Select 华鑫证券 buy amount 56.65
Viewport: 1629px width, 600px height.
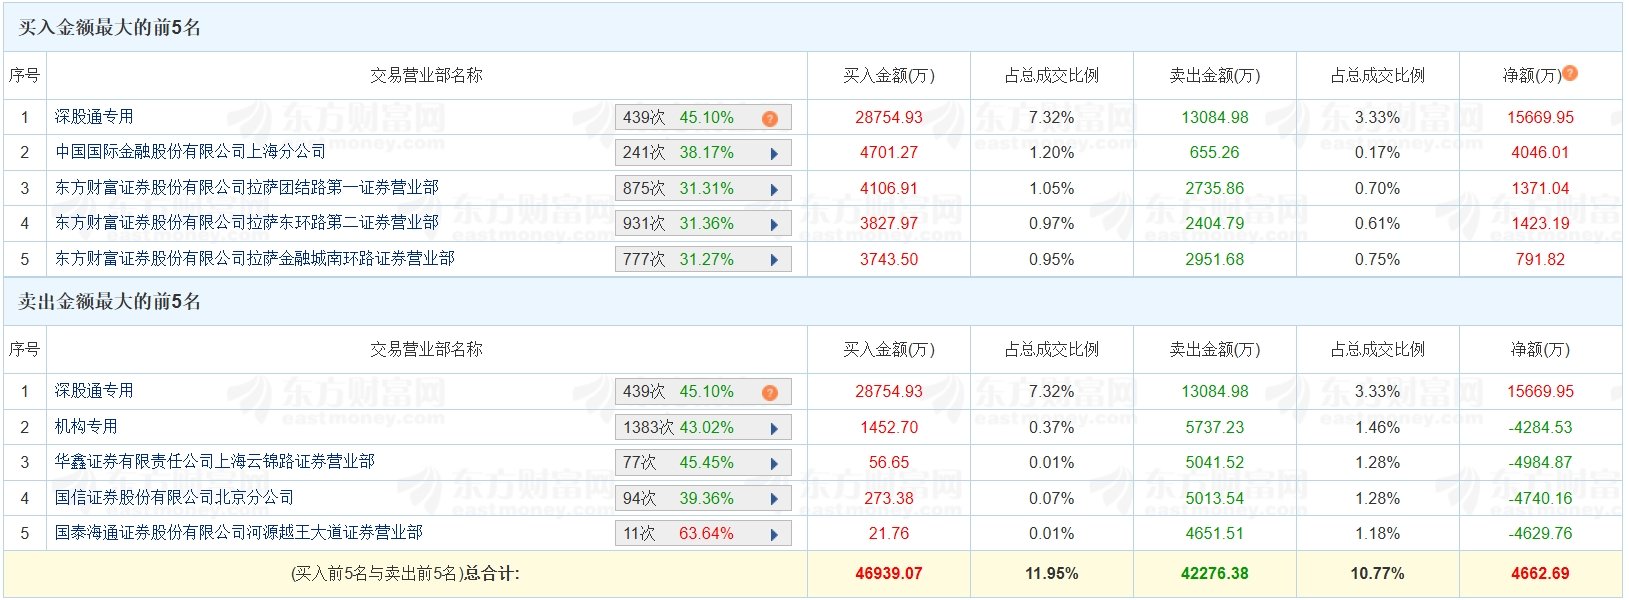pyautogui.click(x=889, y=463)
